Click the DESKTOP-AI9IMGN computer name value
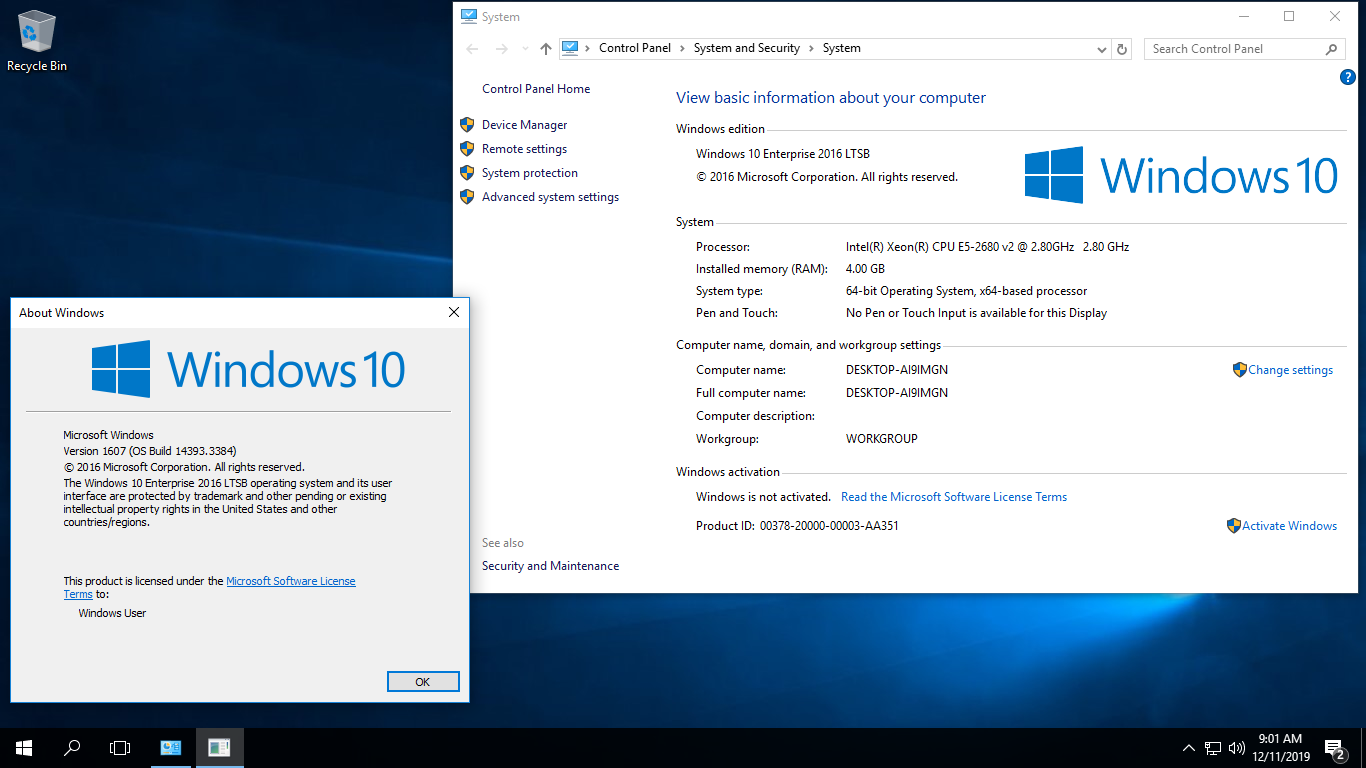 [x=897, y=370]
